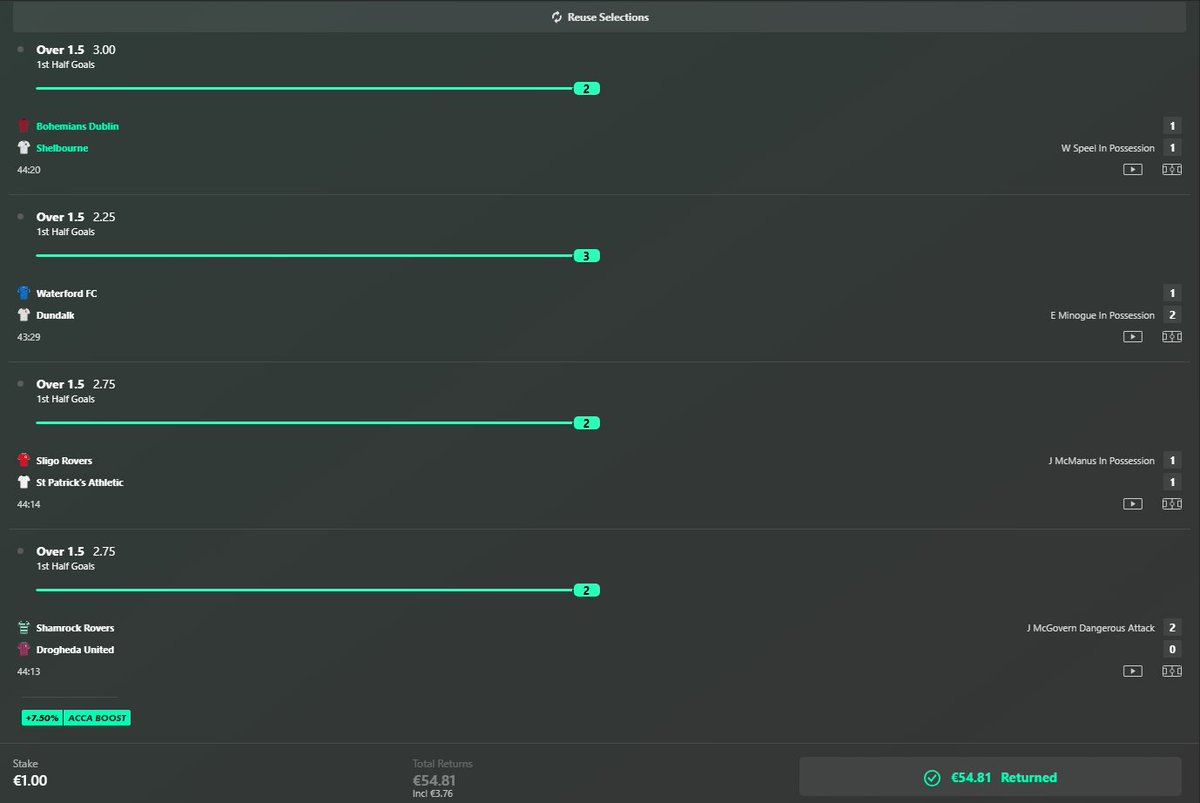Click the status dot beside Over 1.5 3.00

coord(20,48)
